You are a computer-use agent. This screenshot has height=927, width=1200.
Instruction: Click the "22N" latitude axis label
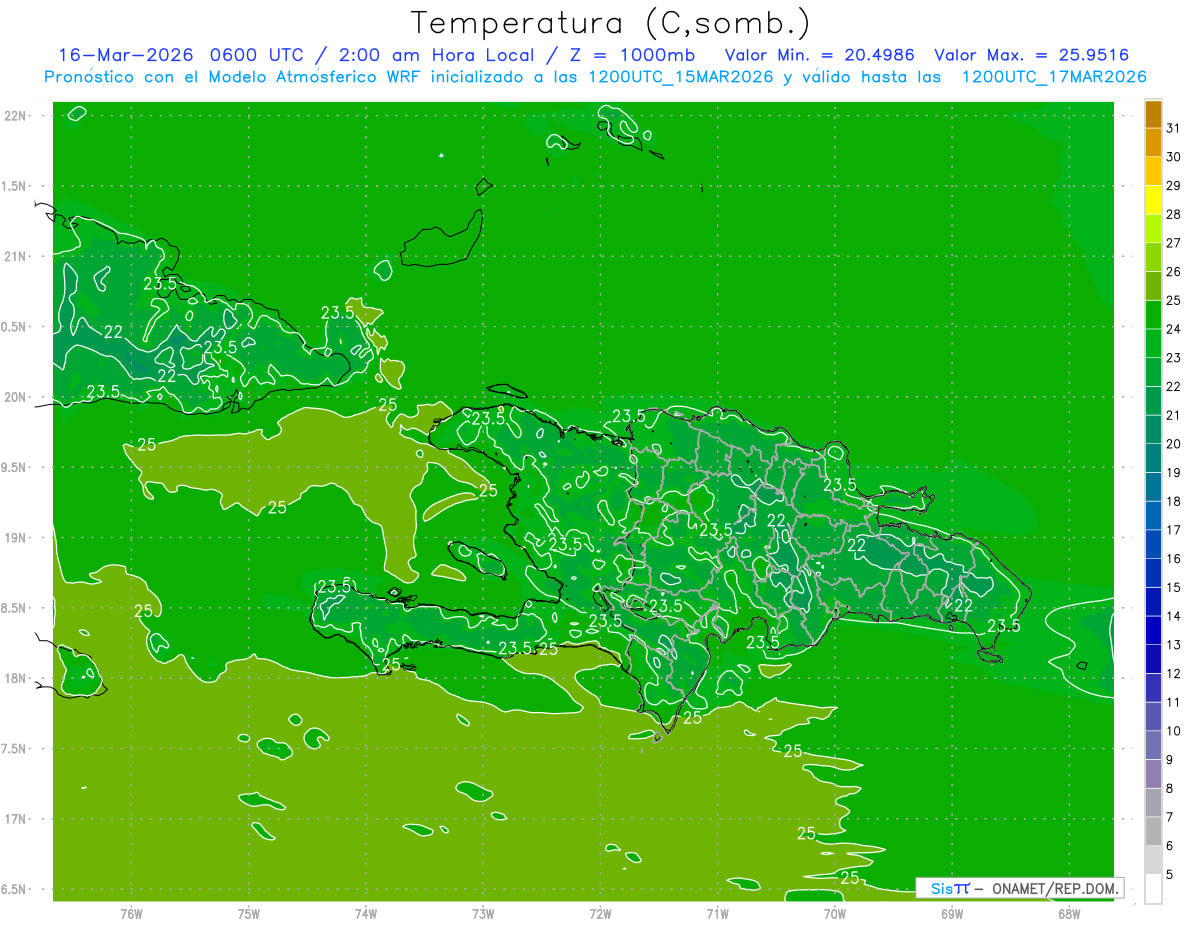click(x=17, y=115)
